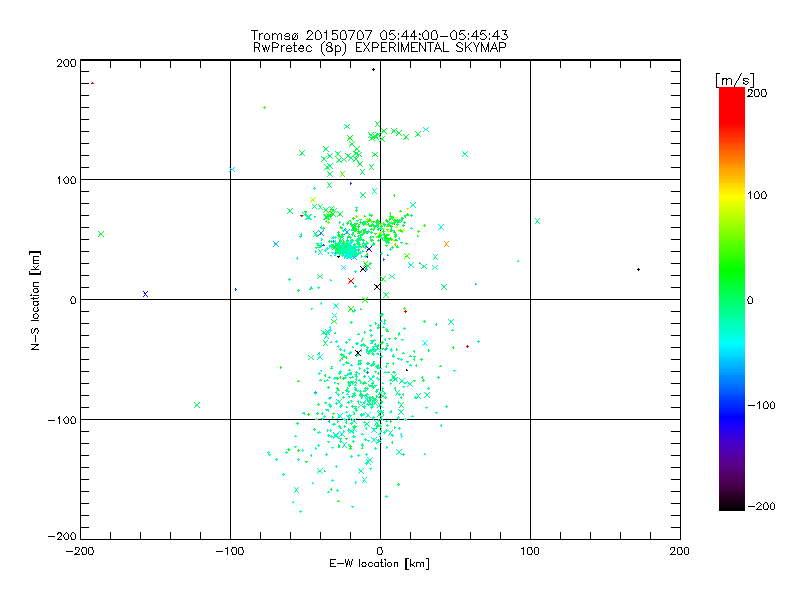Image resolution: width=800 pixels, height=600 pixels.
Task: Click the colorbar tick label '100'
Action: pyautogui.click(x=757, y=195)
